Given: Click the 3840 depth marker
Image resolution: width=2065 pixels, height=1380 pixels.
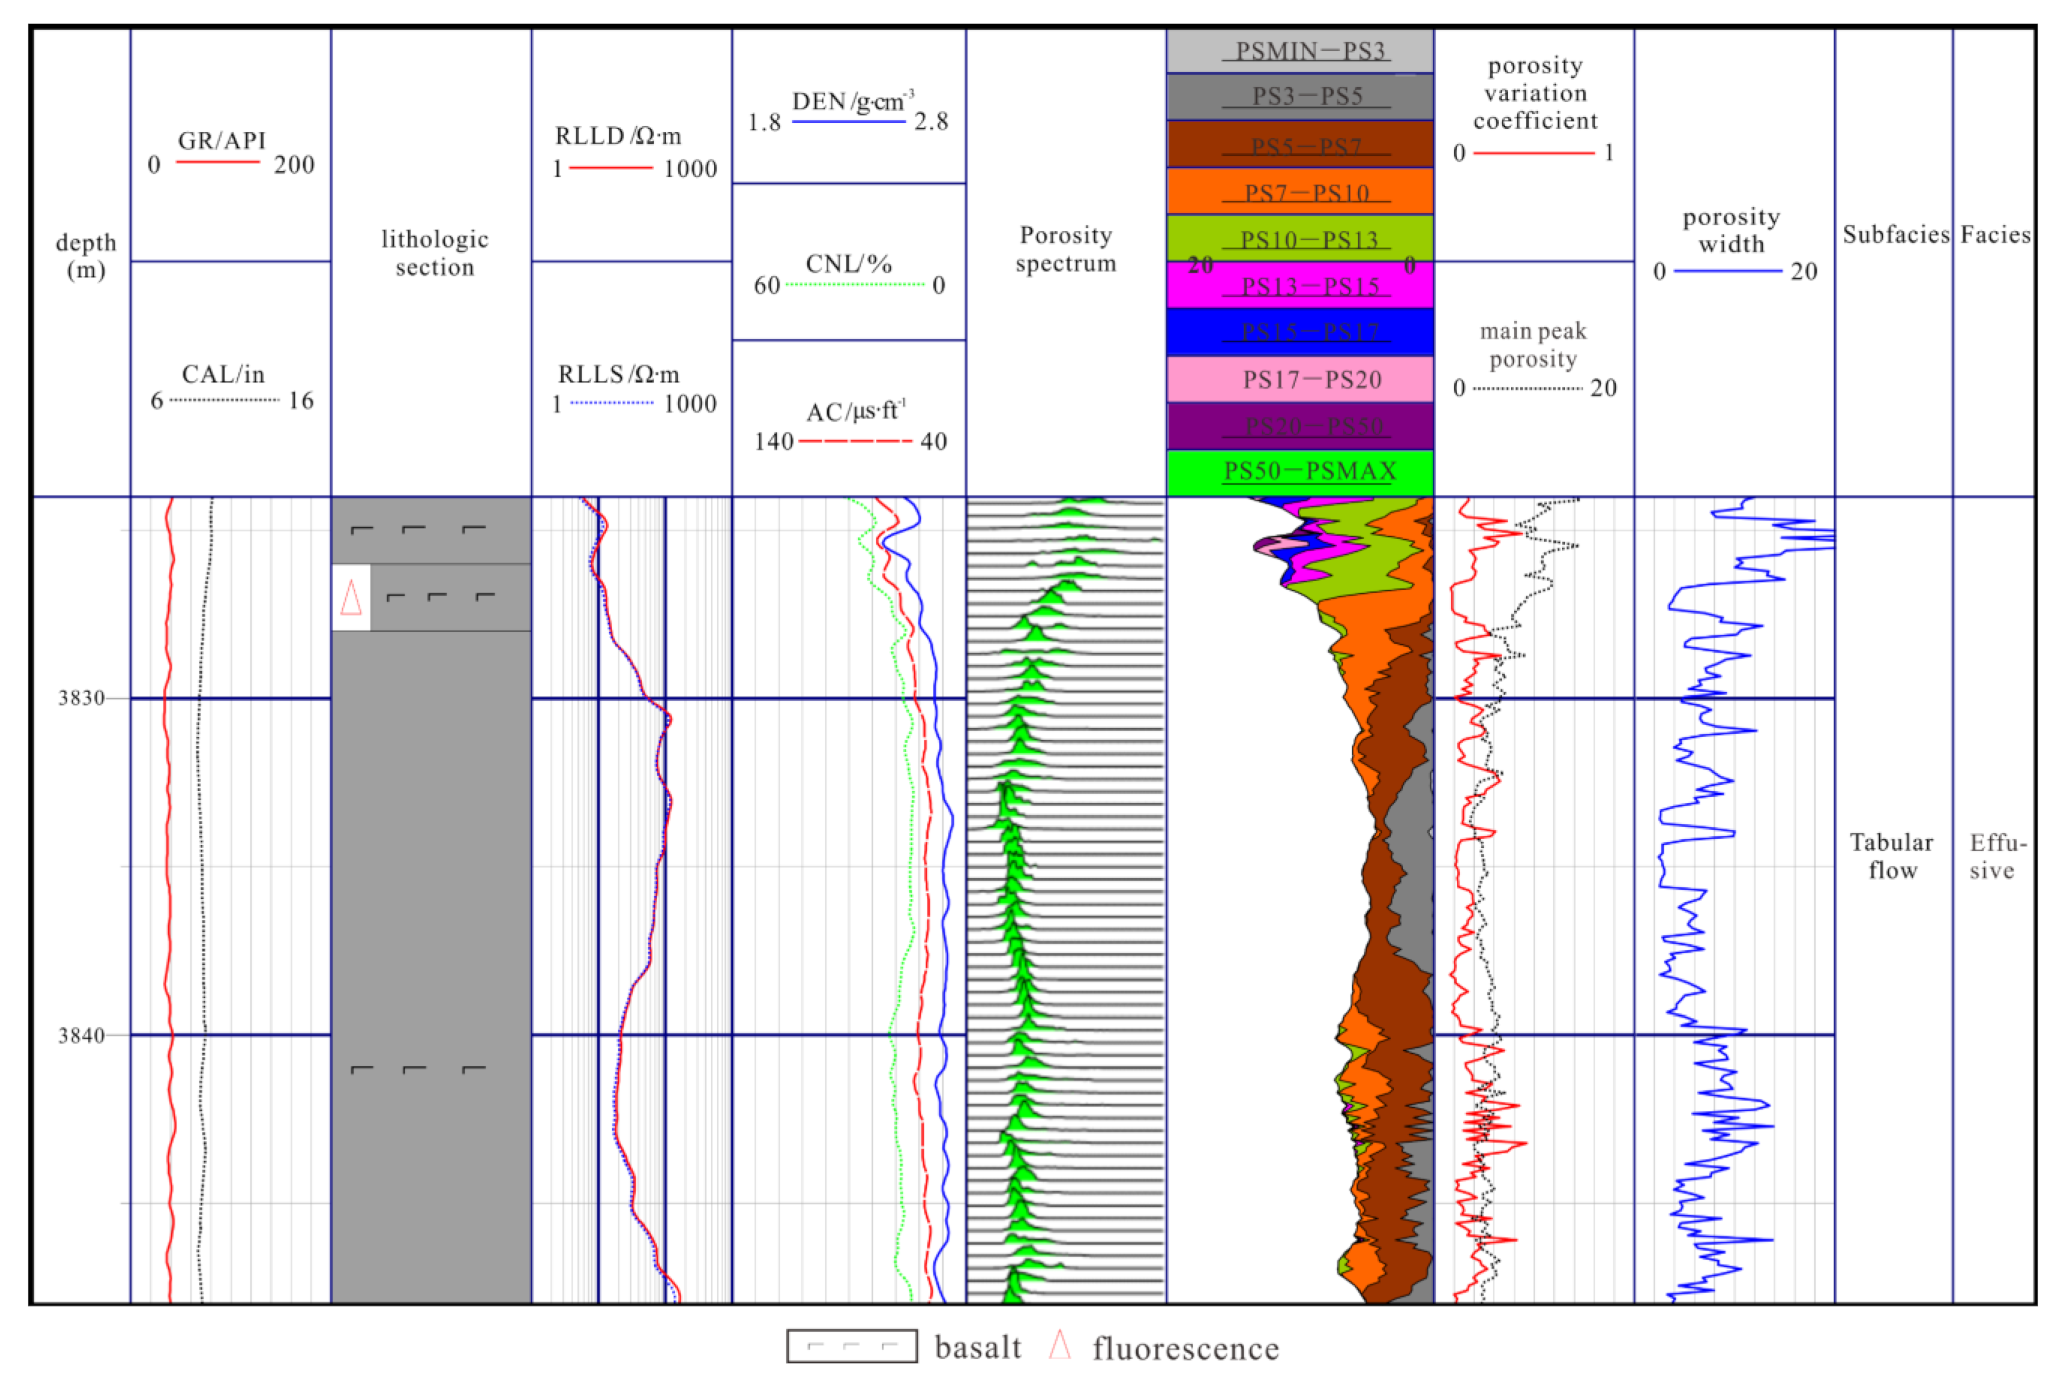Looking at the screenshot, I should [x=82, y=1035].
